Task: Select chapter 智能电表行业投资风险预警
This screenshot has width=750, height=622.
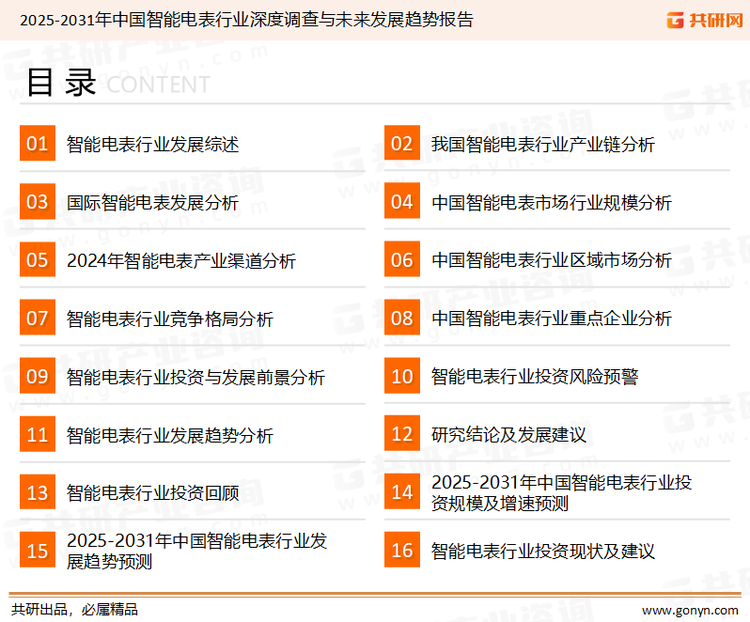Action: pos(535,376)
